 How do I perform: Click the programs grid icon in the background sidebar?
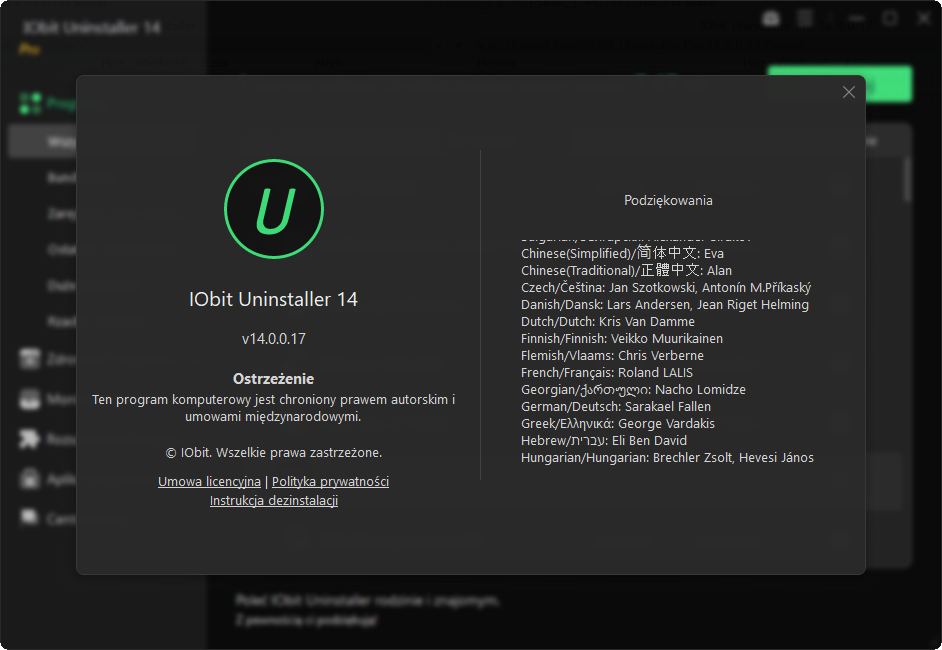point(30,103)
